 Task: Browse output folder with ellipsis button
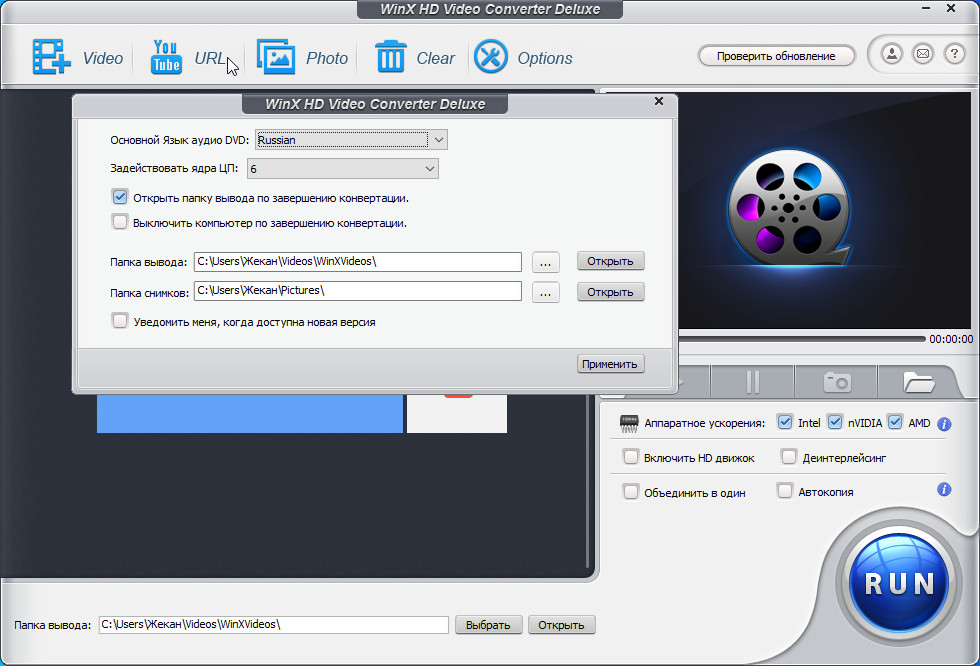(x=546, y=262)
